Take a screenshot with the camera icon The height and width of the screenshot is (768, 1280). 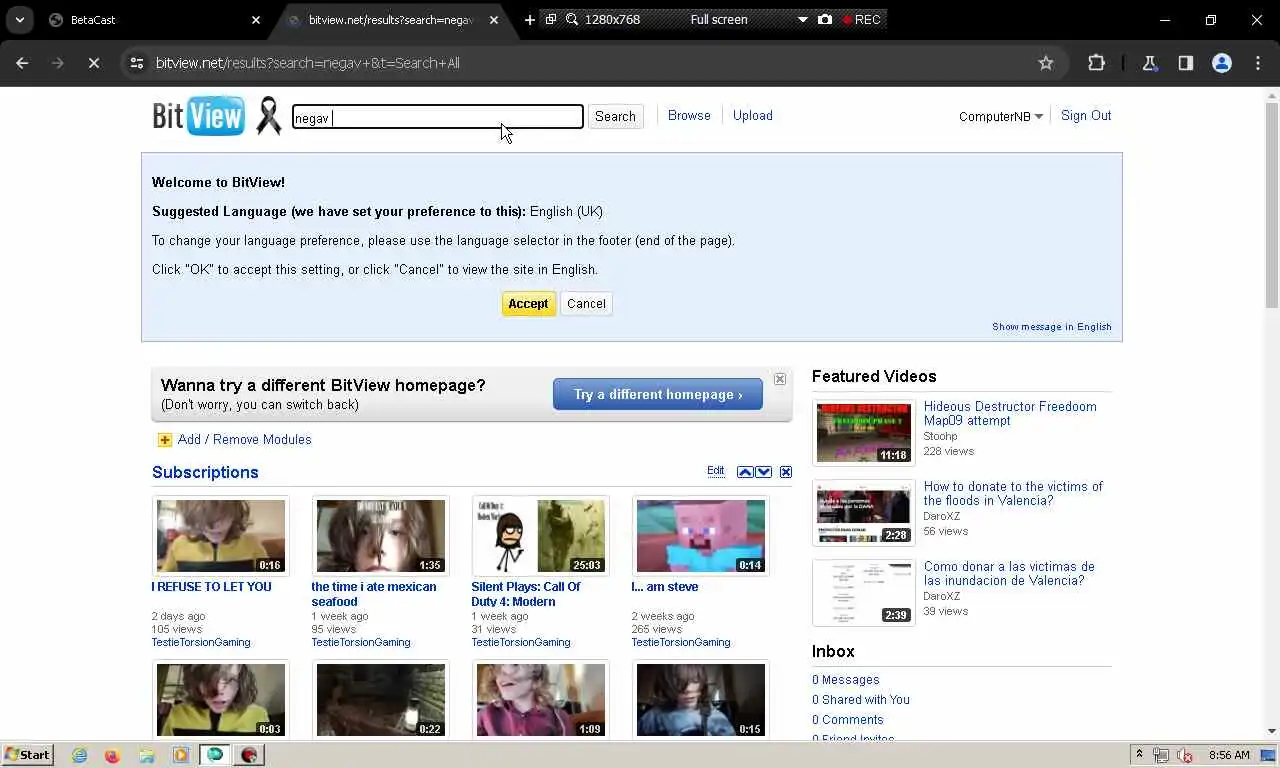[825, 19]
